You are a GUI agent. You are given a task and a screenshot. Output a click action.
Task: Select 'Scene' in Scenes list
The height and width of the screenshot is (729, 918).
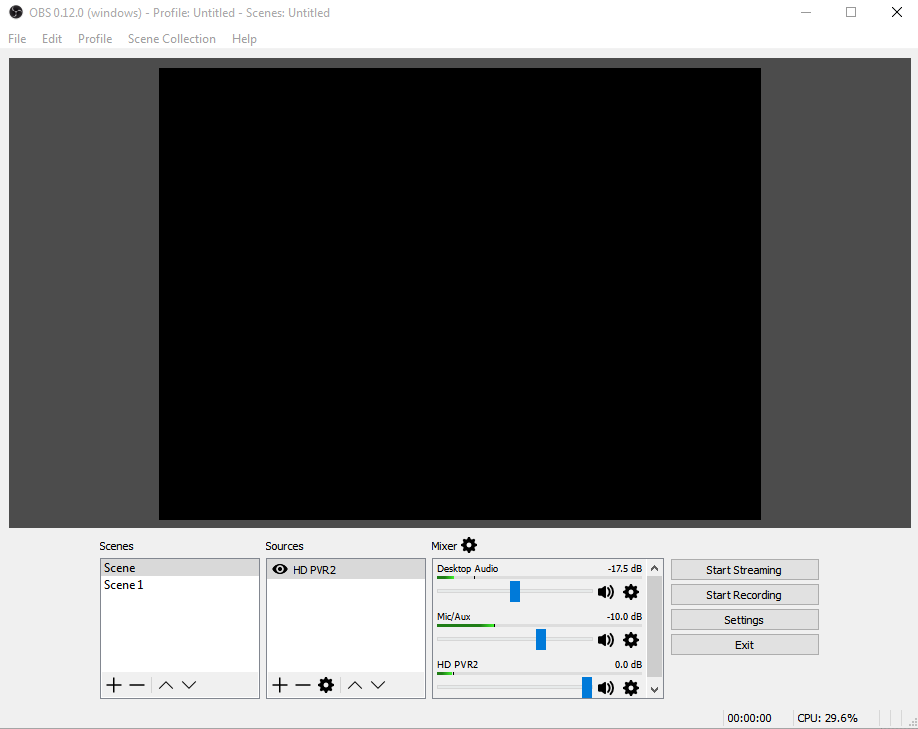180,568
